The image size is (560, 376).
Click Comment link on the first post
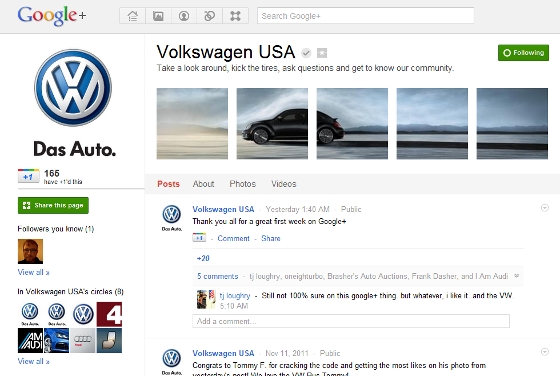click(x=234, y=238)
